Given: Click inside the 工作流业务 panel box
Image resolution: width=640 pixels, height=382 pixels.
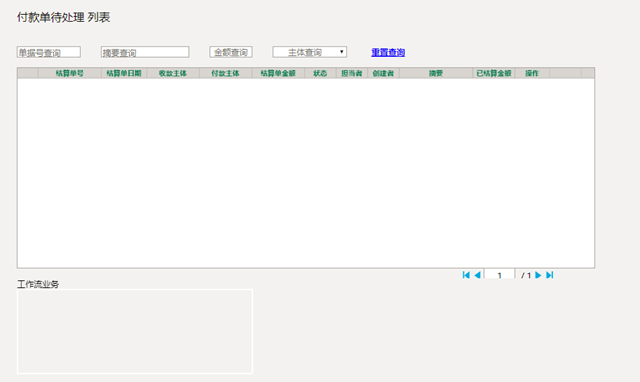Looking at the screenshot, I should coord(135,331).
